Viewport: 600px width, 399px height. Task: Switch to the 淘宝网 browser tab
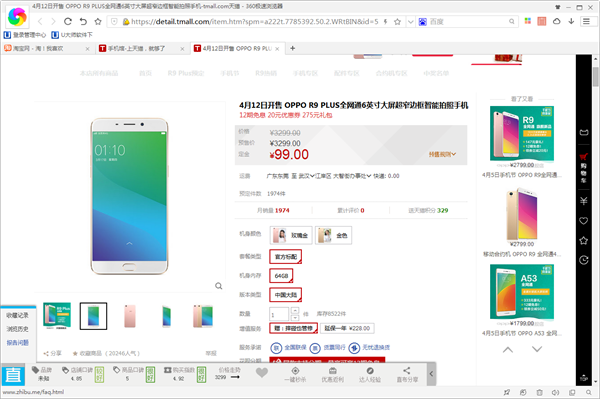(x=47, y=49)
